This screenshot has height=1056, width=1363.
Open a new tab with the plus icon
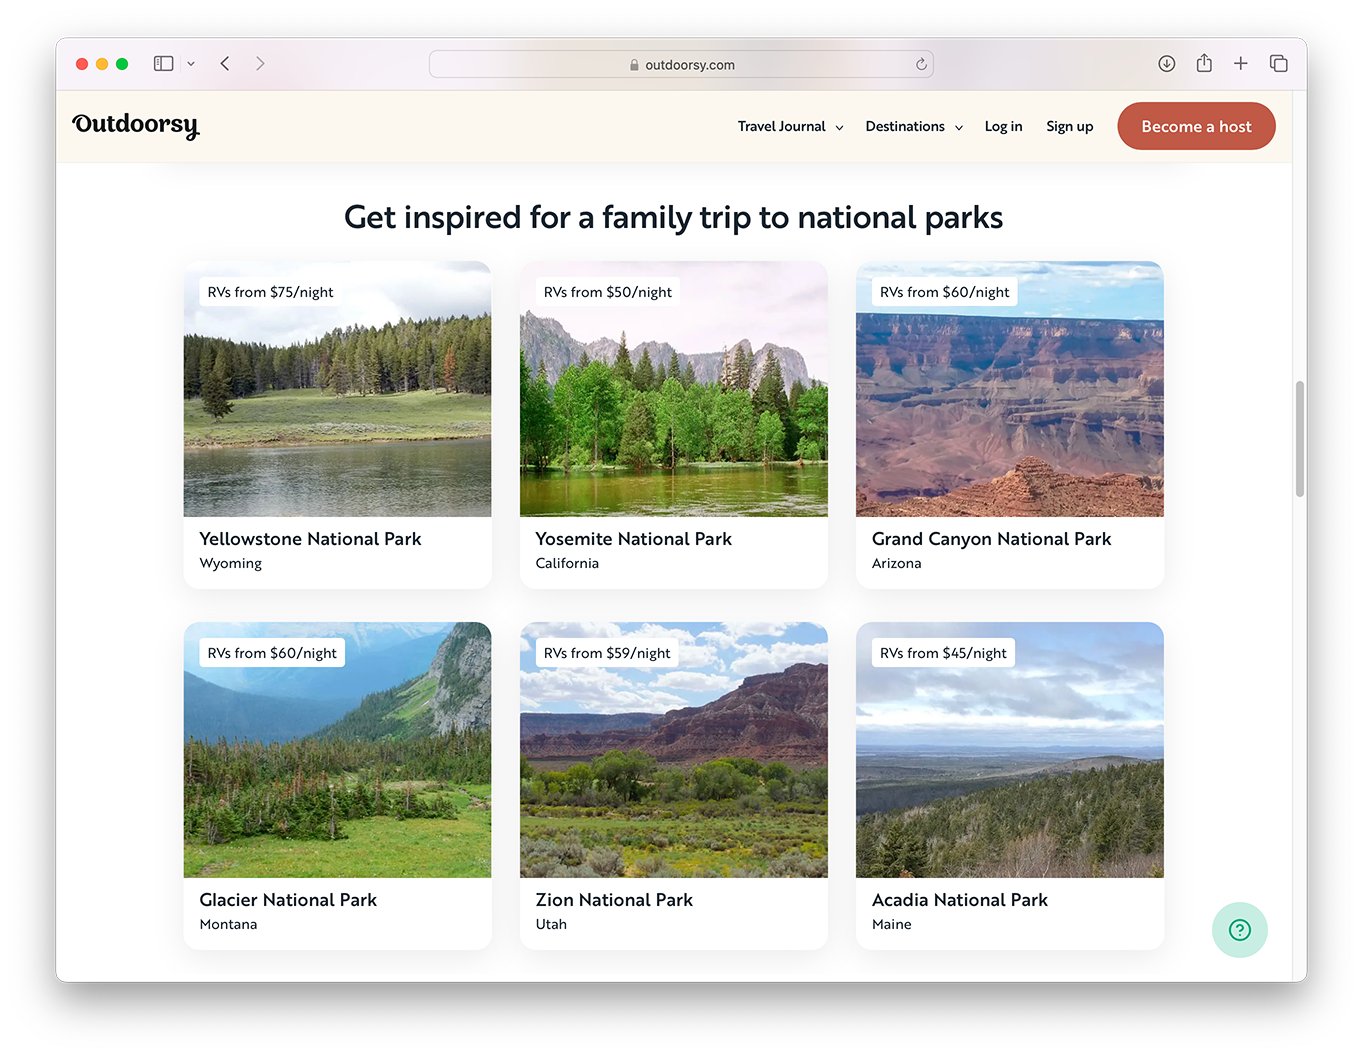1240,64
